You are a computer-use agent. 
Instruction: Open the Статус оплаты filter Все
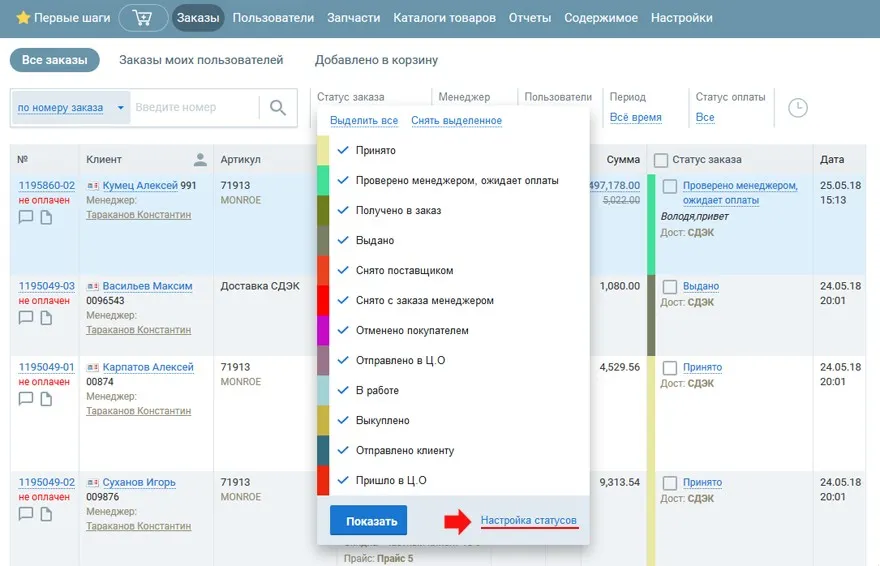point(705,118)
